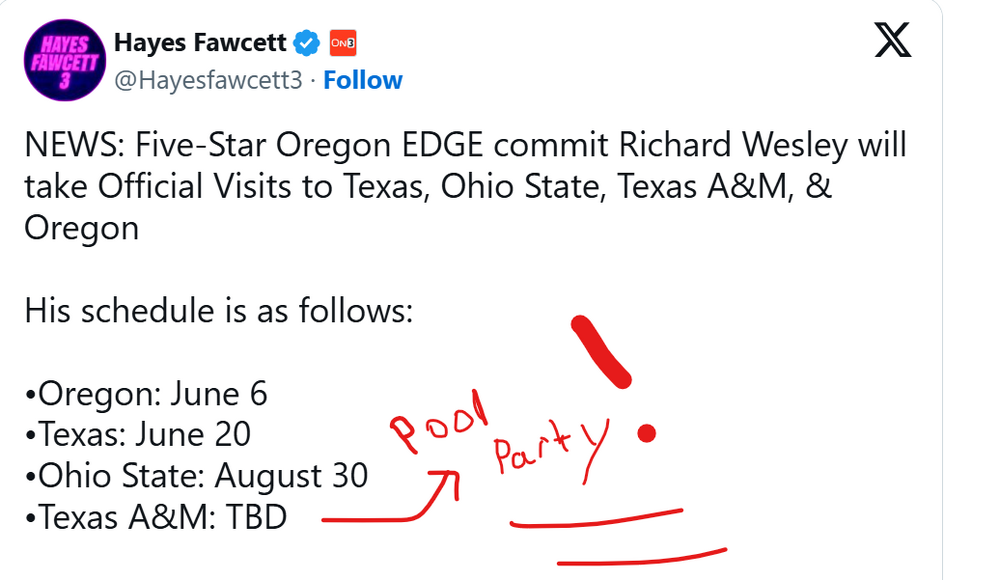Screen dimensions: 1000x580
Task: Select the "Texas: June 20" line
Action: click(x=138, y=434)
